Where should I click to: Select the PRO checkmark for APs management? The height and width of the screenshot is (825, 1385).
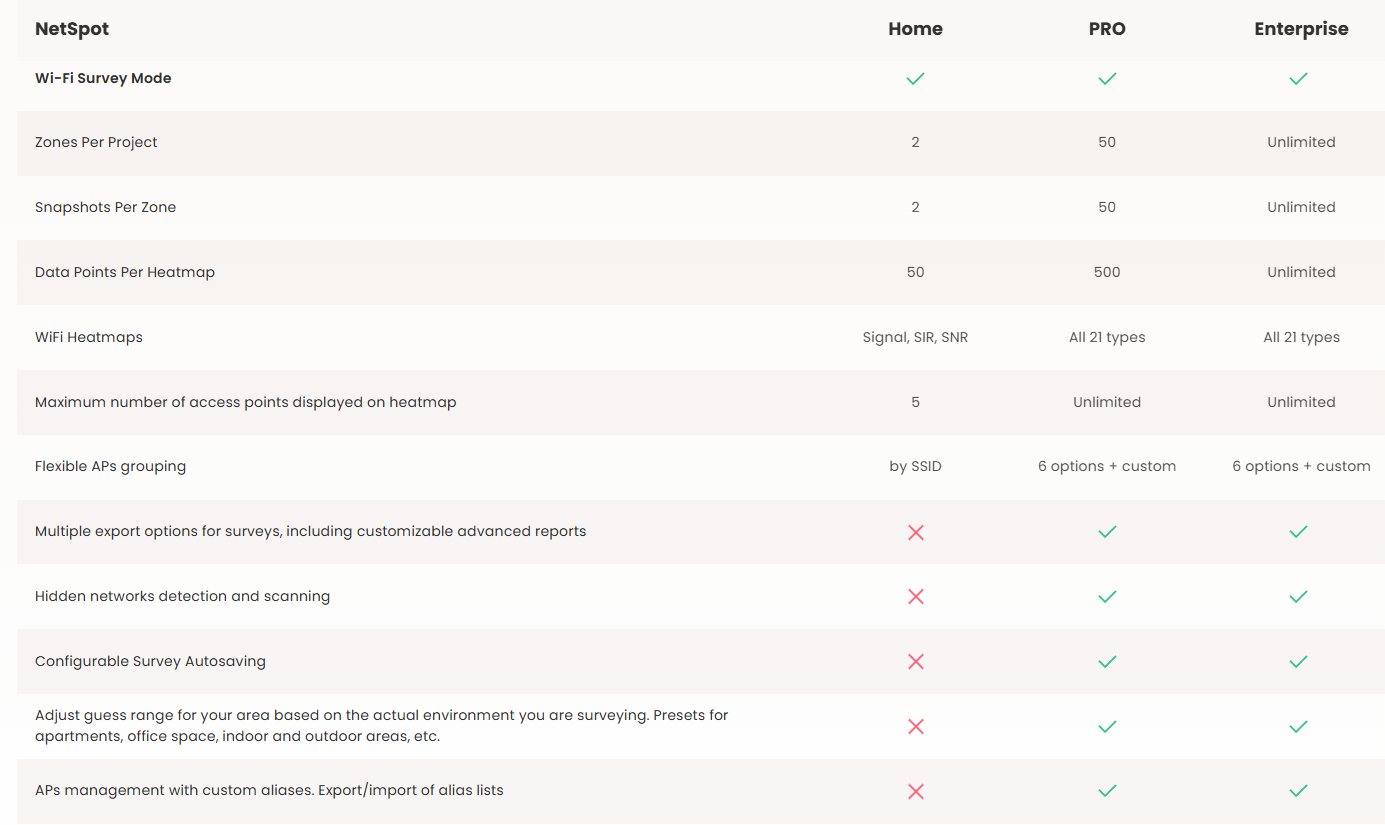[x=1107, y=791]
